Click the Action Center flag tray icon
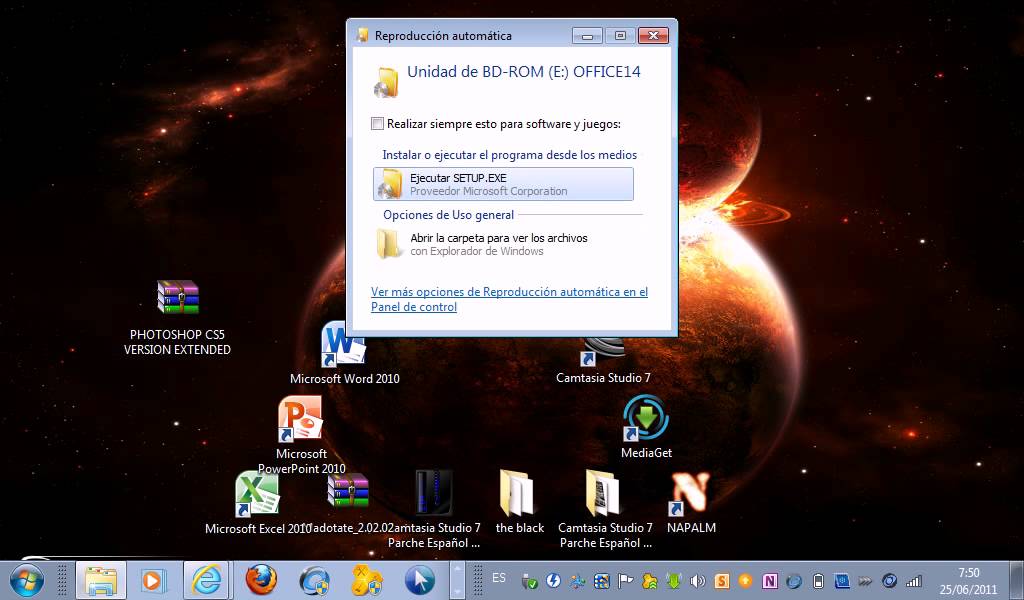1024x600 pixels. (626, 580)
